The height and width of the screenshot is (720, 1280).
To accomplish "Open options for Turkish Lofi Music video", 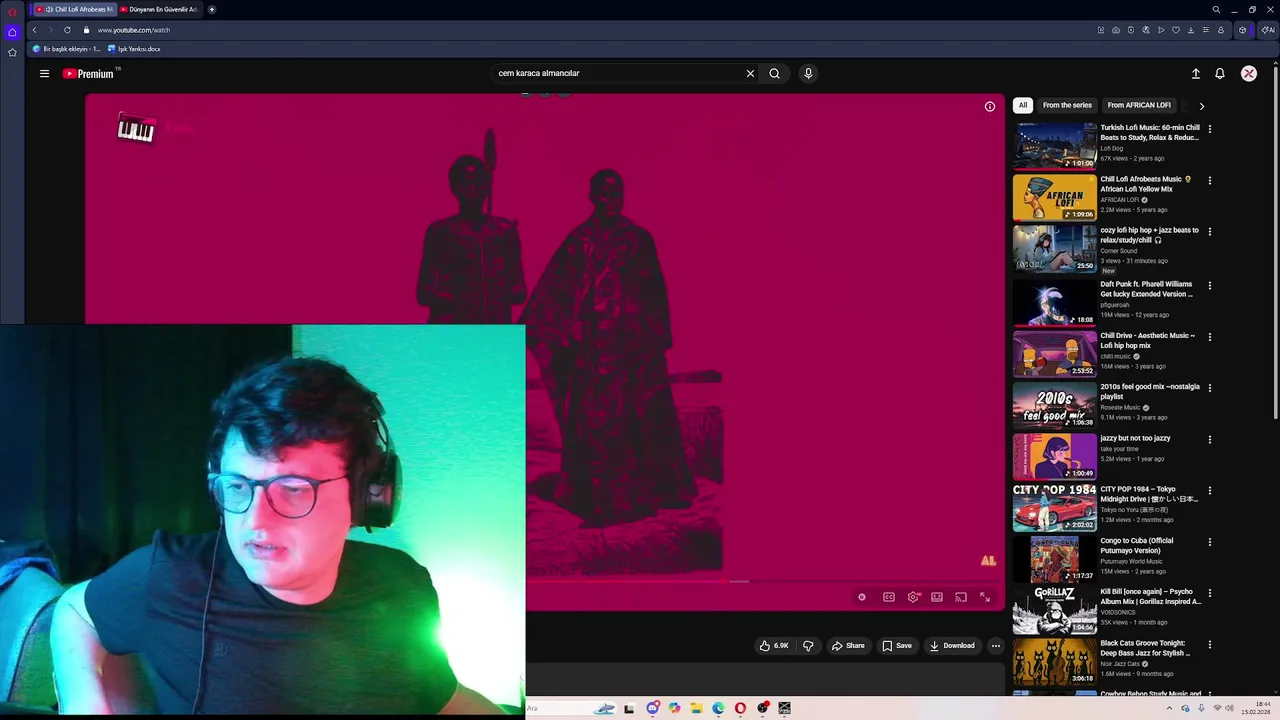I will coord(1210,129).
